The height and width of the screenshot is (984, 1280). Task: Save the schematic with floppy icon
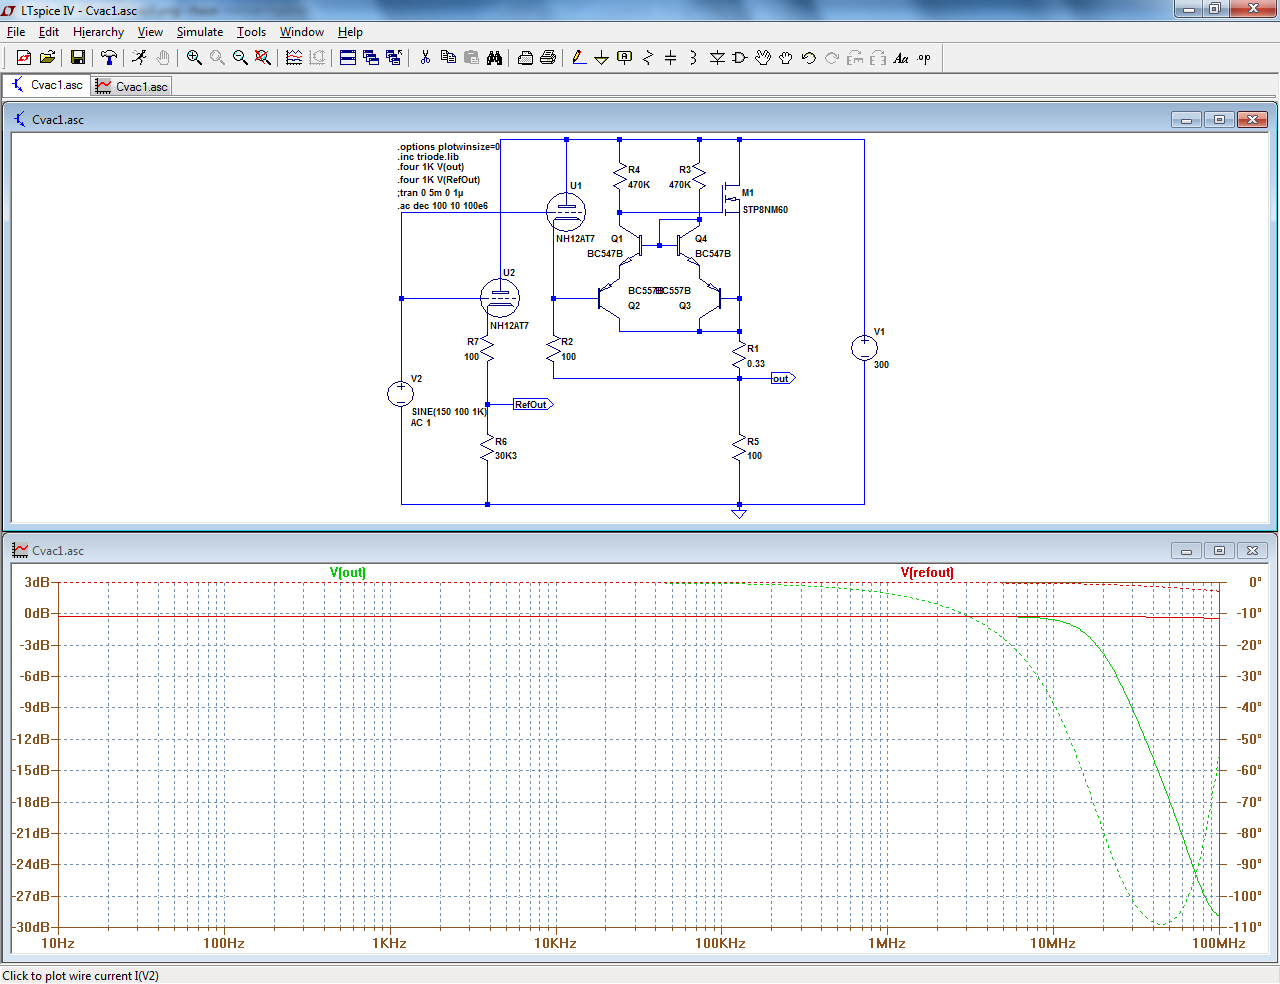point(77,58)
